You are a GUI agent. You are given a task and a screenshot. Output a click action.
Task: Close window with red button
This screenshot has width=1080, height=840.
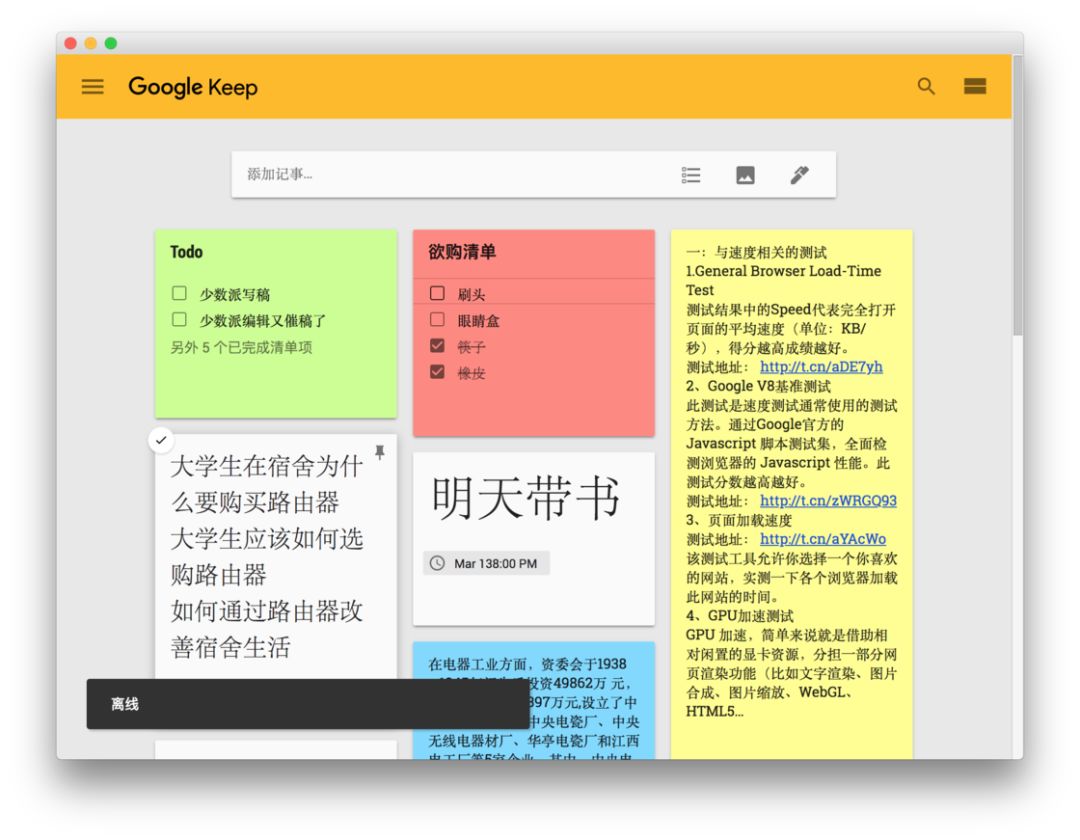tap(70, 43)
